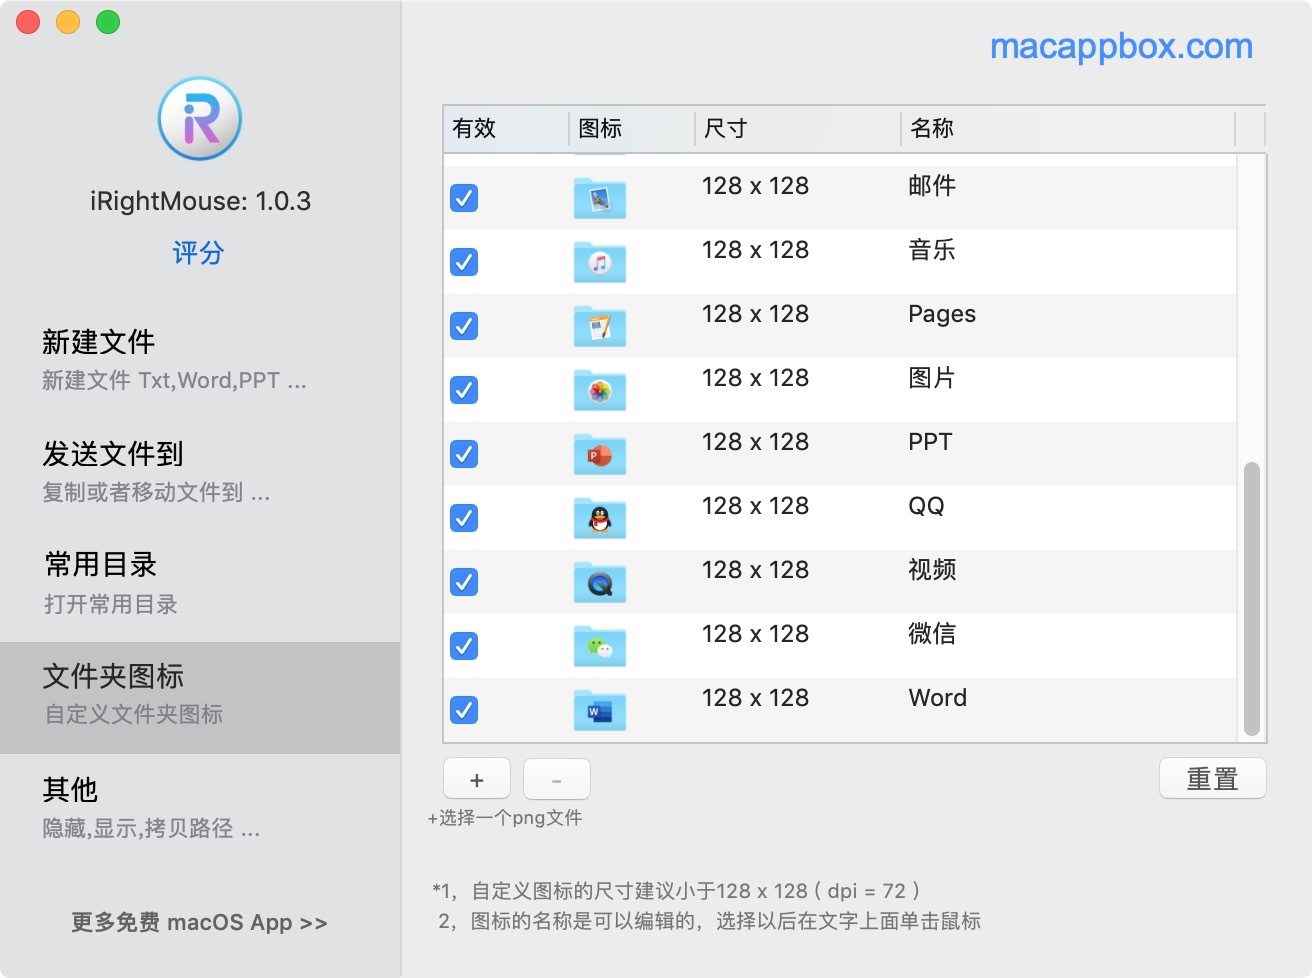
Task: Click the 有效 column header
Action: coord(506,129)
